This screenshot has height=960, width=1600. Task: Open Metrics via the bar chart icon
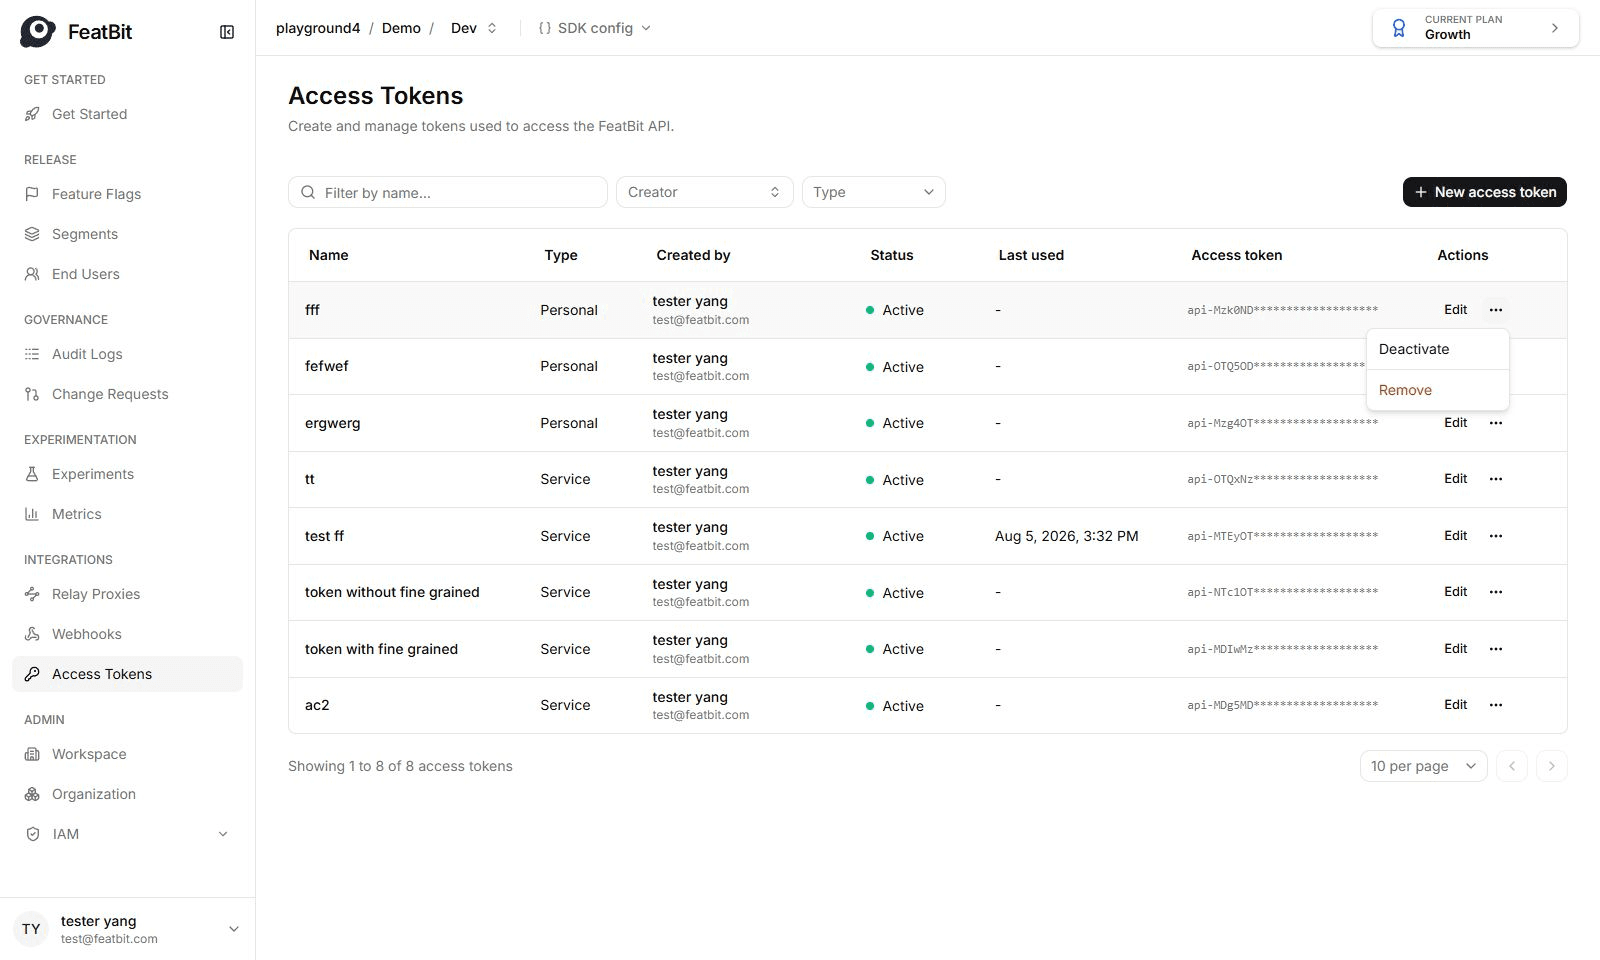point(32,514)
